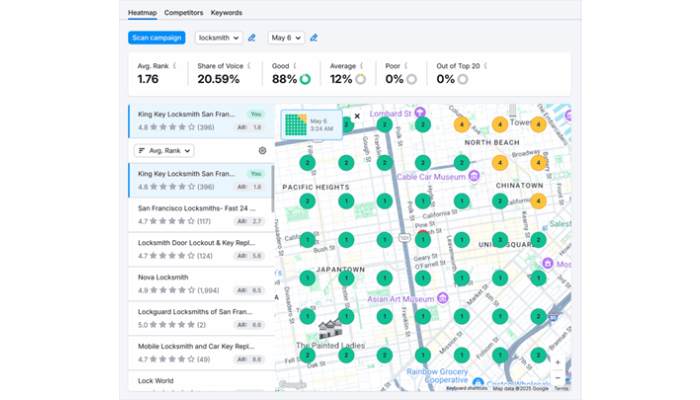Open the gear settings above the competitor list
This screenshot has height=400, width=700.
tap(262, 150)
